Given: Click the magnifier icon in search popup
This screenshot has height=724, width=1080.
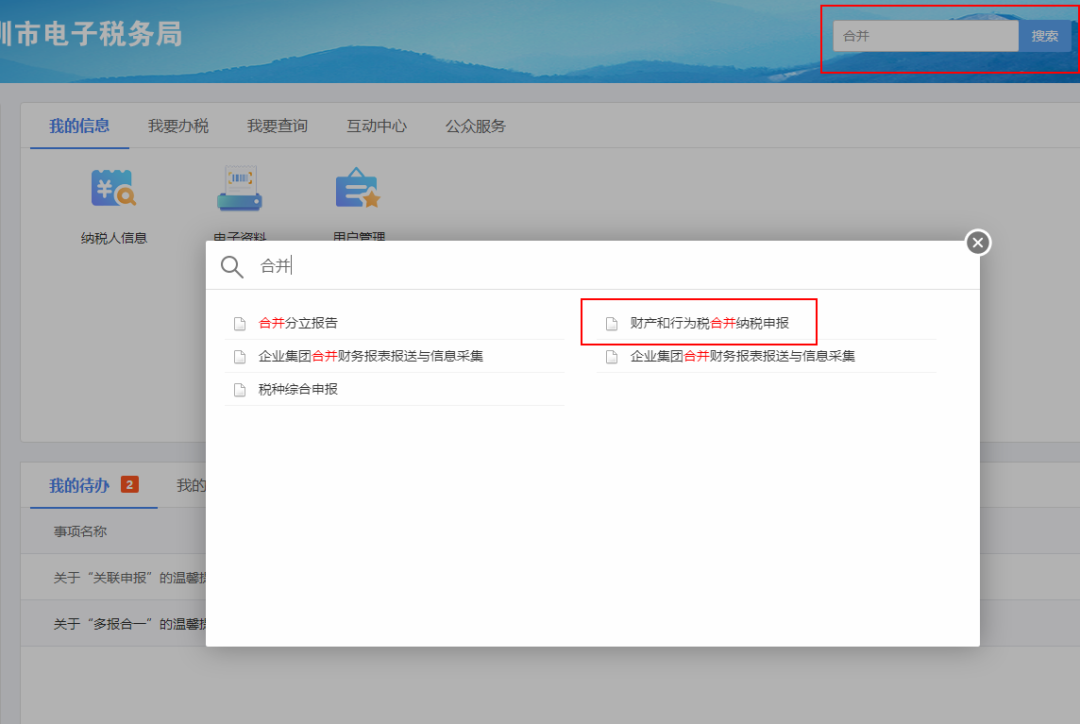Looking at the screenshot, I should tap(232, 267).
